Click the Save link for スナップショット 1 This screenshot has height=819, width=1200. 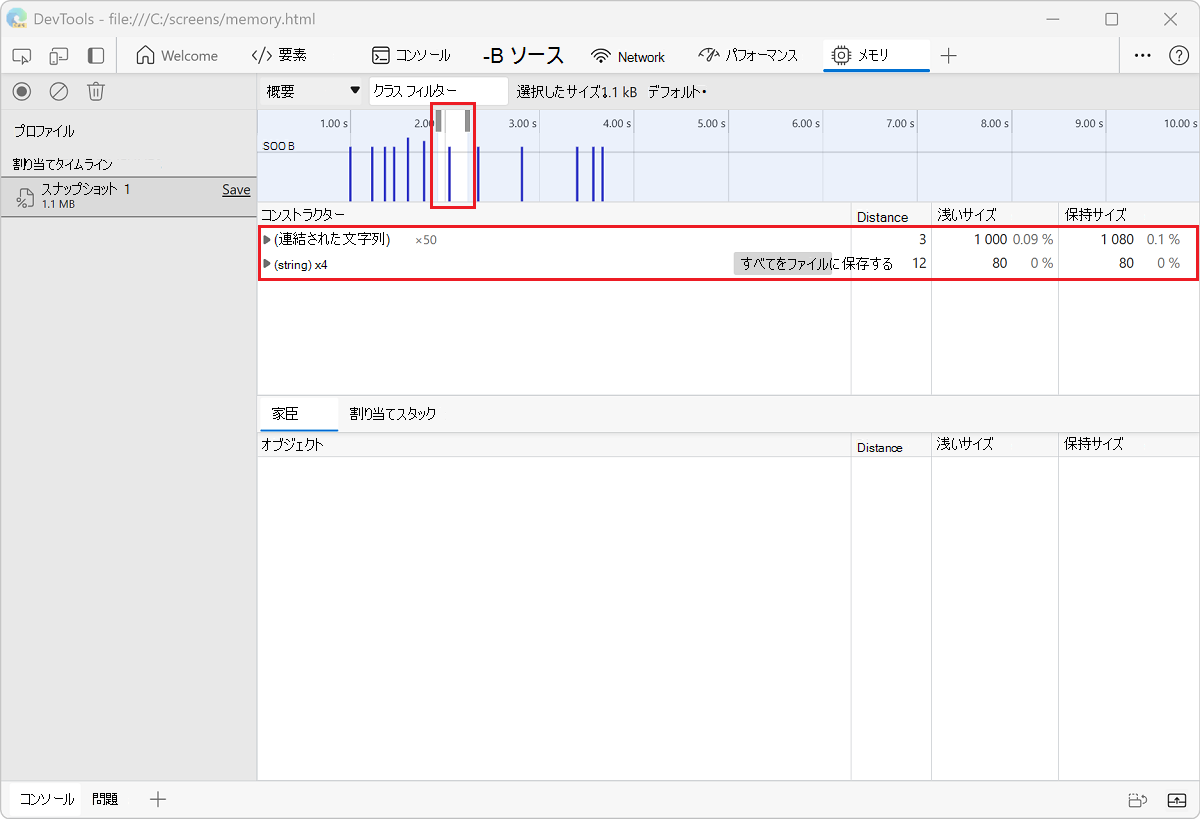tap(236, 189)
